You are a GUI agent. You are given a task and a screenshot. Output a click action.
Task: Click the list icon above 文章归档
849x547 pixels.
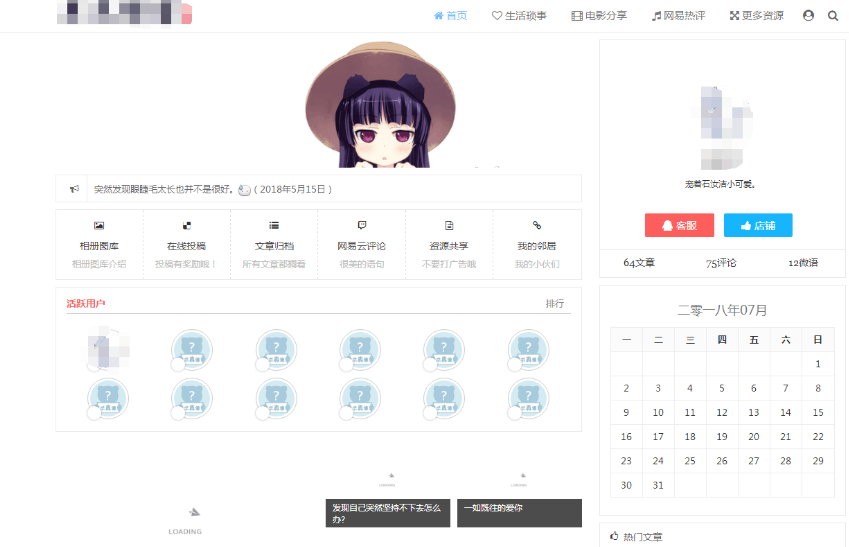(x=274, y=225)
